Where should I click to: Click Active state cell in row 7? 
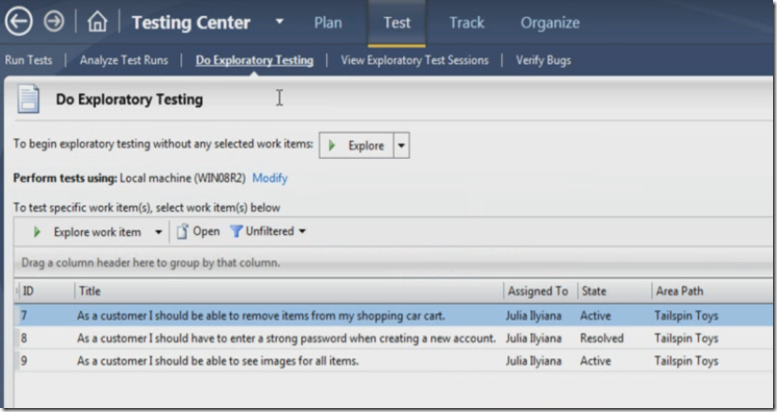(x=595, y=316)
